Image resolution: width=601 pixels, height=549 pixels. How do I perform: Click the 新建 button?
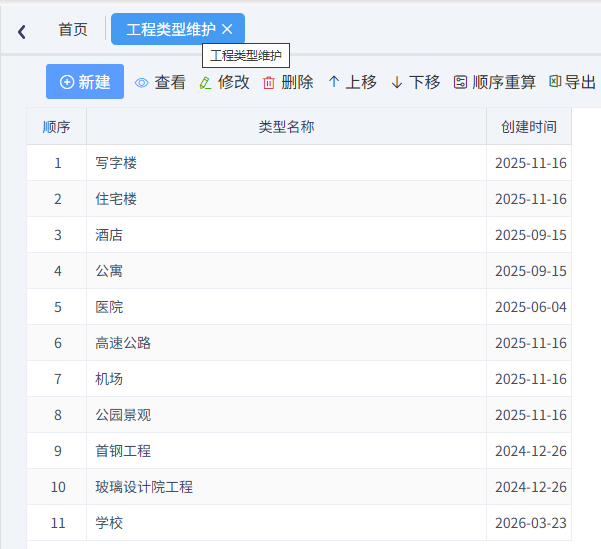pos(85,82)
